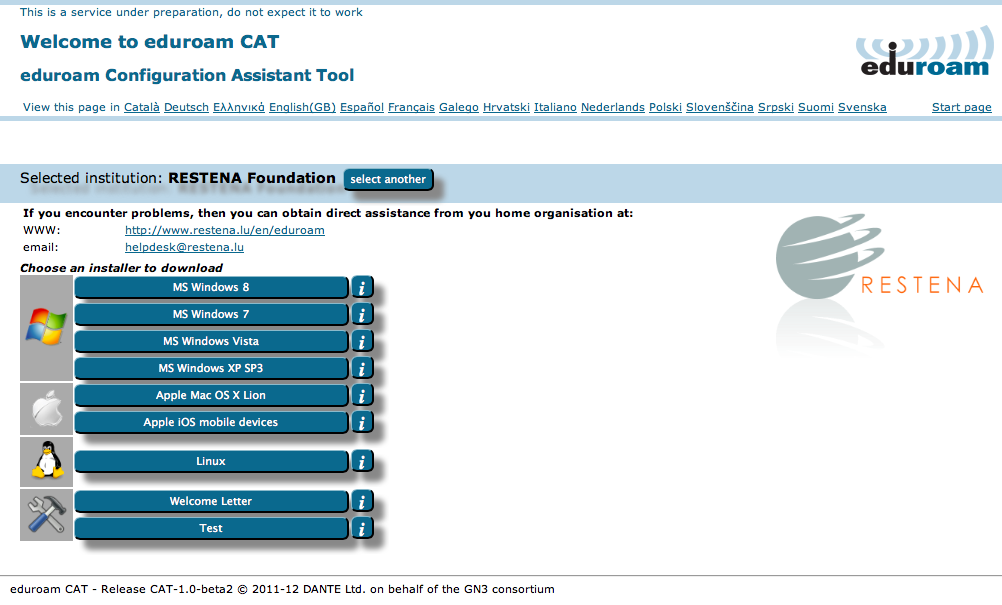The image size is (1002, 605).
Task: Show info for MS Windows Vista installer
Action: (361, 342)
